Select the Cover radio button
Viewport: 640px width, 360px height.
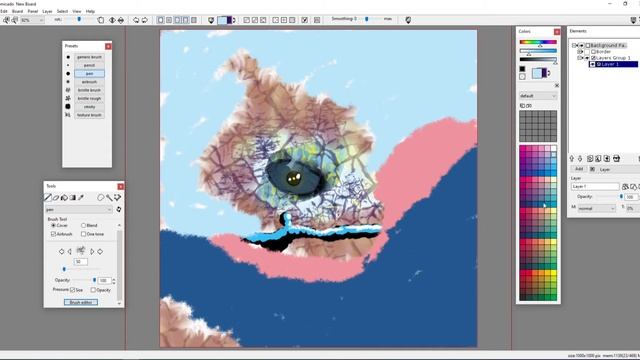pyautogui.click(x=53, y=225)
